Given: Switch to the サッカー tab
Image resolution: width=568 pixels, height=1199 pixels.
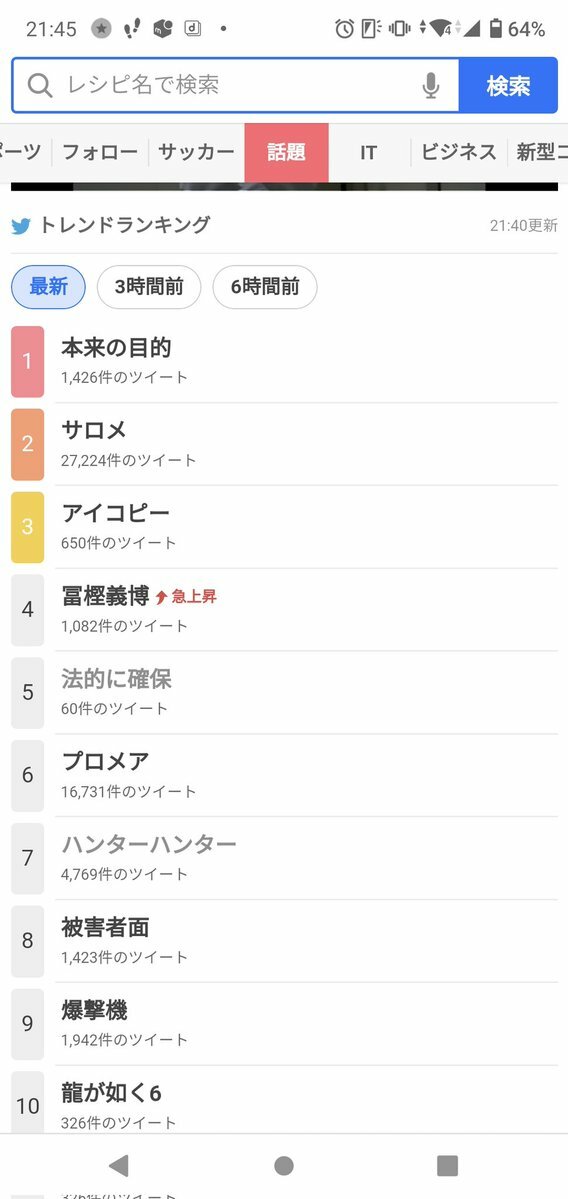Looking at the screenshot, I should [196, 152].
